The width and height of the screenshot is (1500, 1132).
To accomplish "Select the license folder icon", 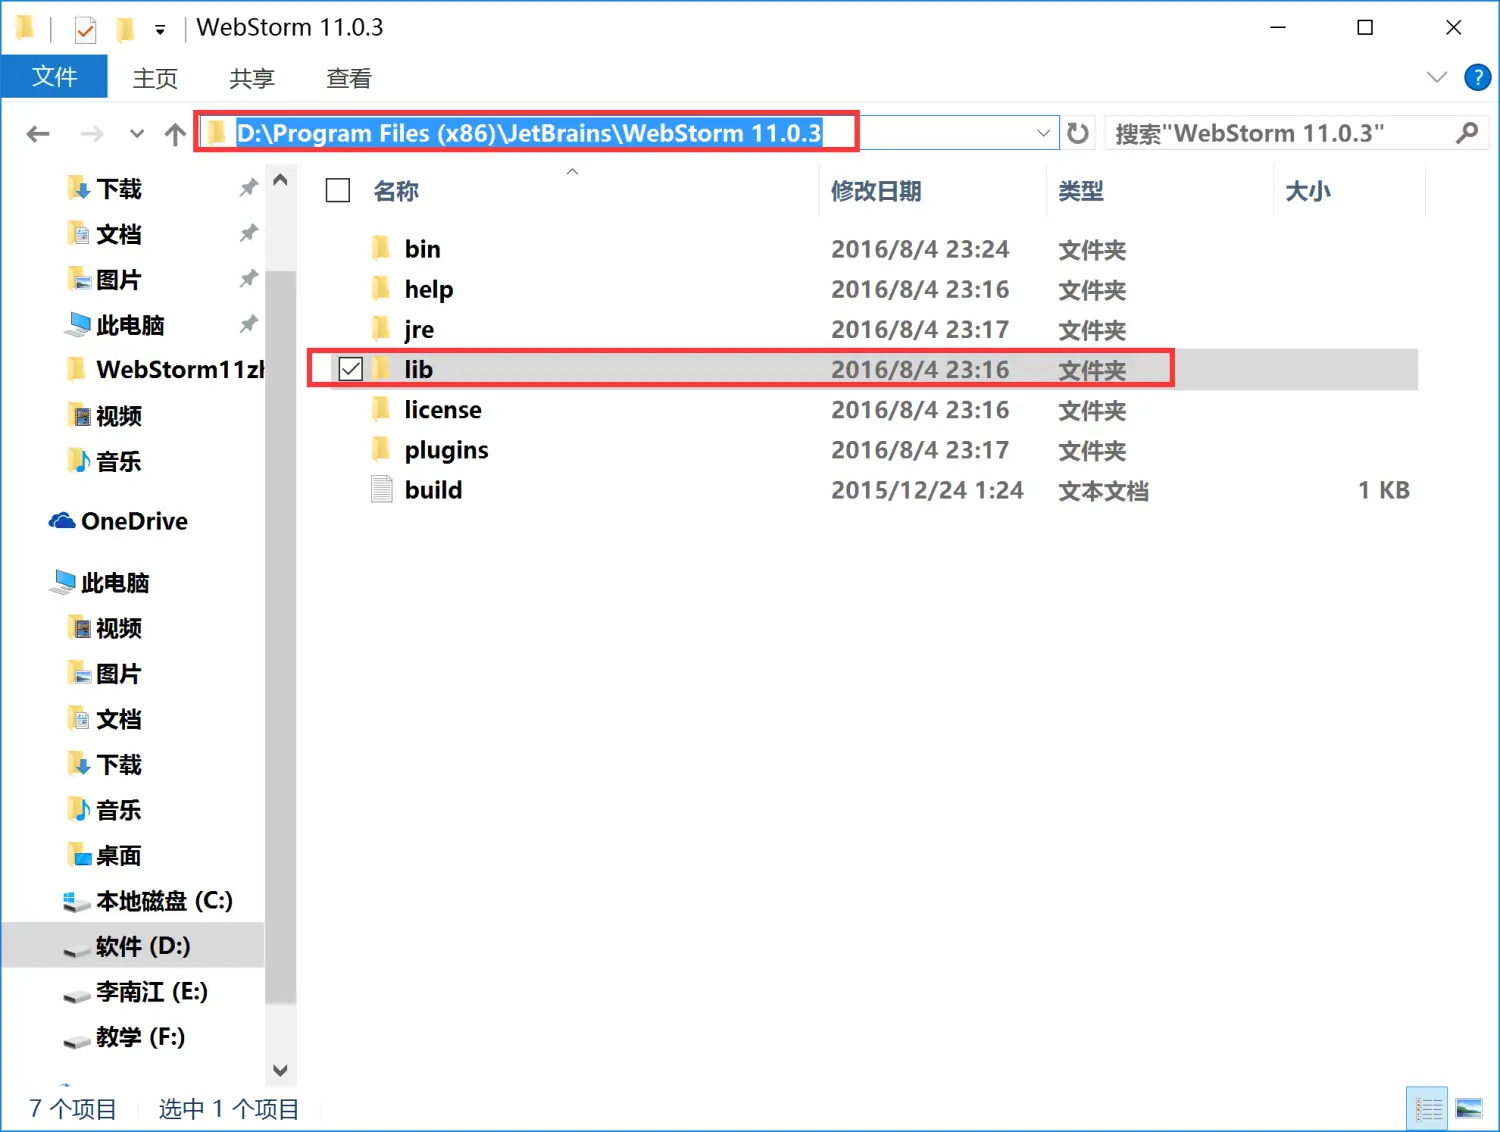I will coord(381,409).
